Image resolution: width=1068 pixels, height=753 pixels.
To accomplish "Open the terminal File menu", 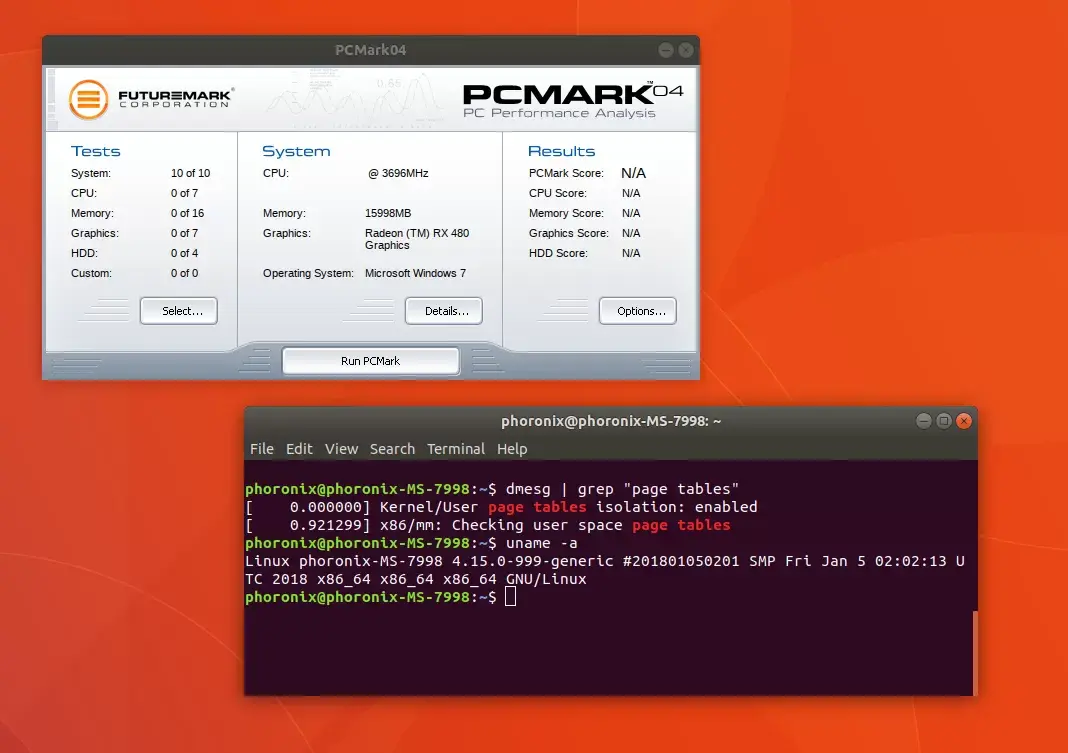I will coord(261,449).
